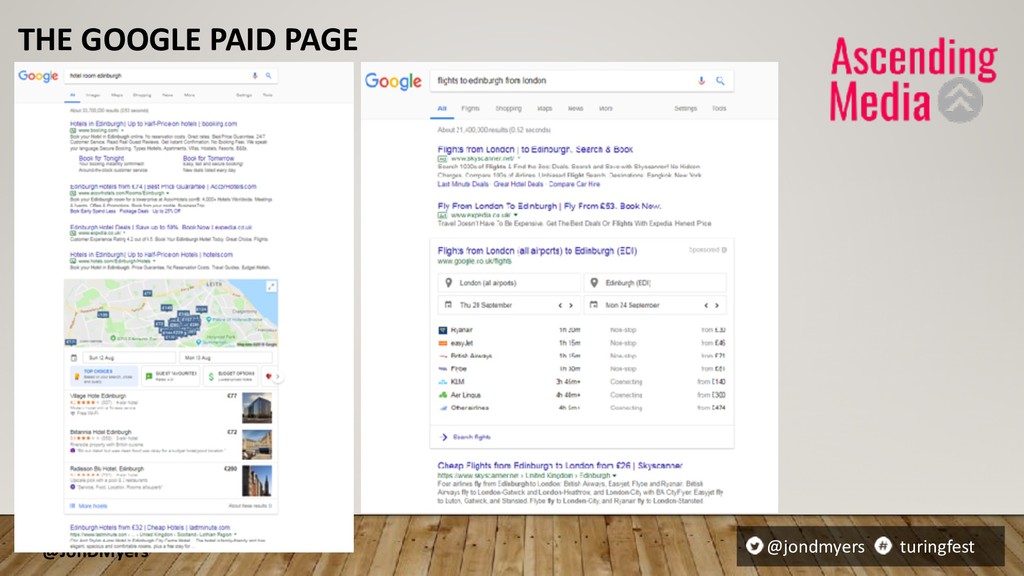This screenshot has width=1024, height=576.
Task: Click the More hotels link
Action: [93, 506]
